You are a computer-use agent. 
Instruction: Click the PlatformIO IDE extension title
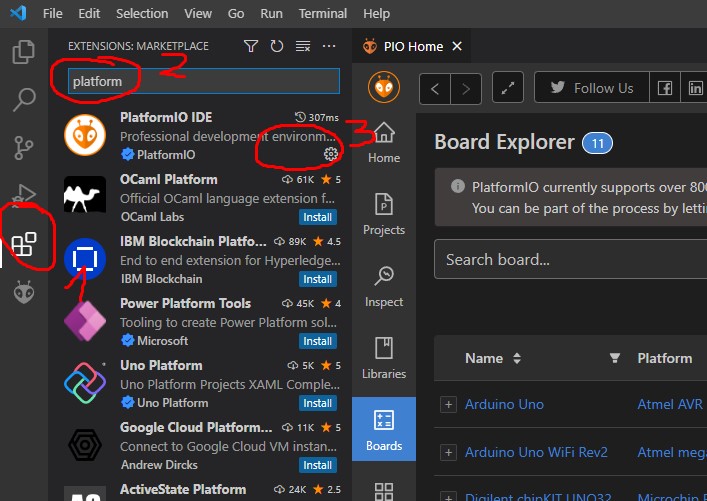(x=166, y=117)
